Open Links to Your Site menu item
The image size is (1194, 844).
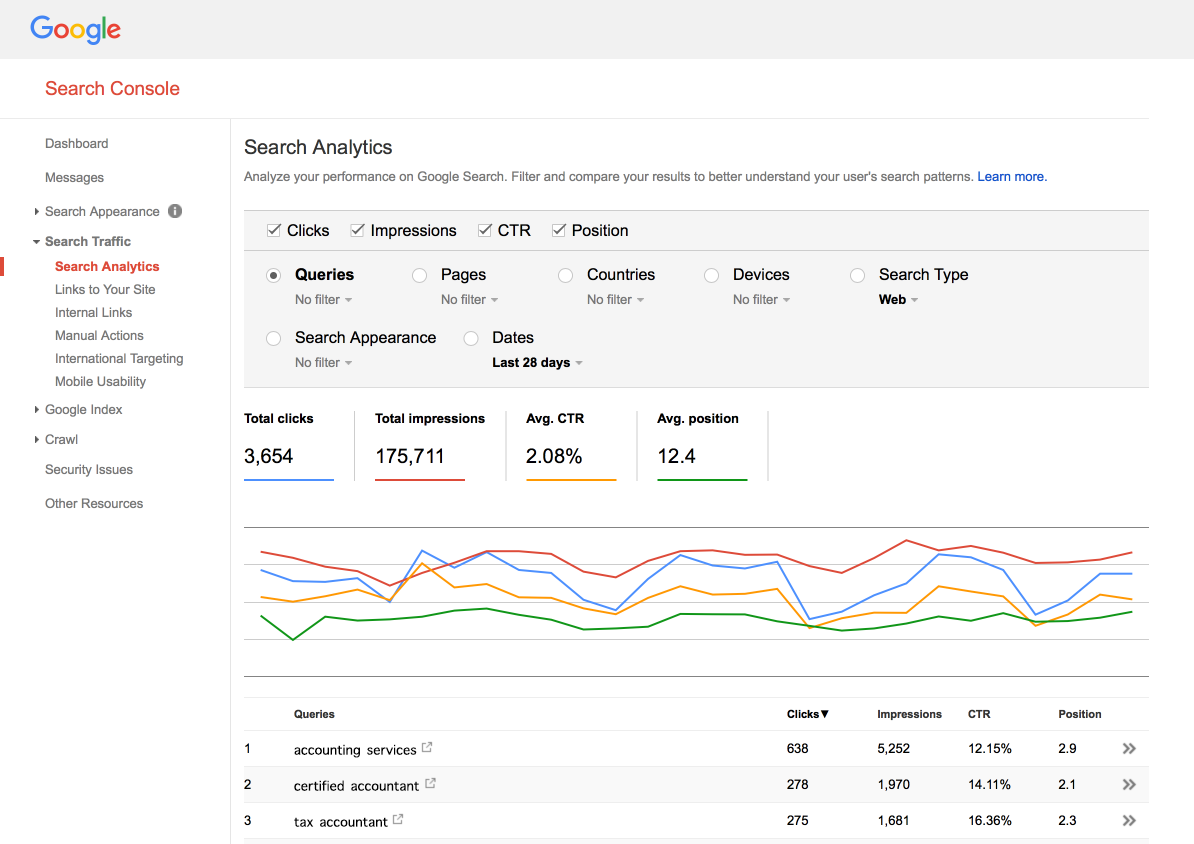[x=105, y=289]
